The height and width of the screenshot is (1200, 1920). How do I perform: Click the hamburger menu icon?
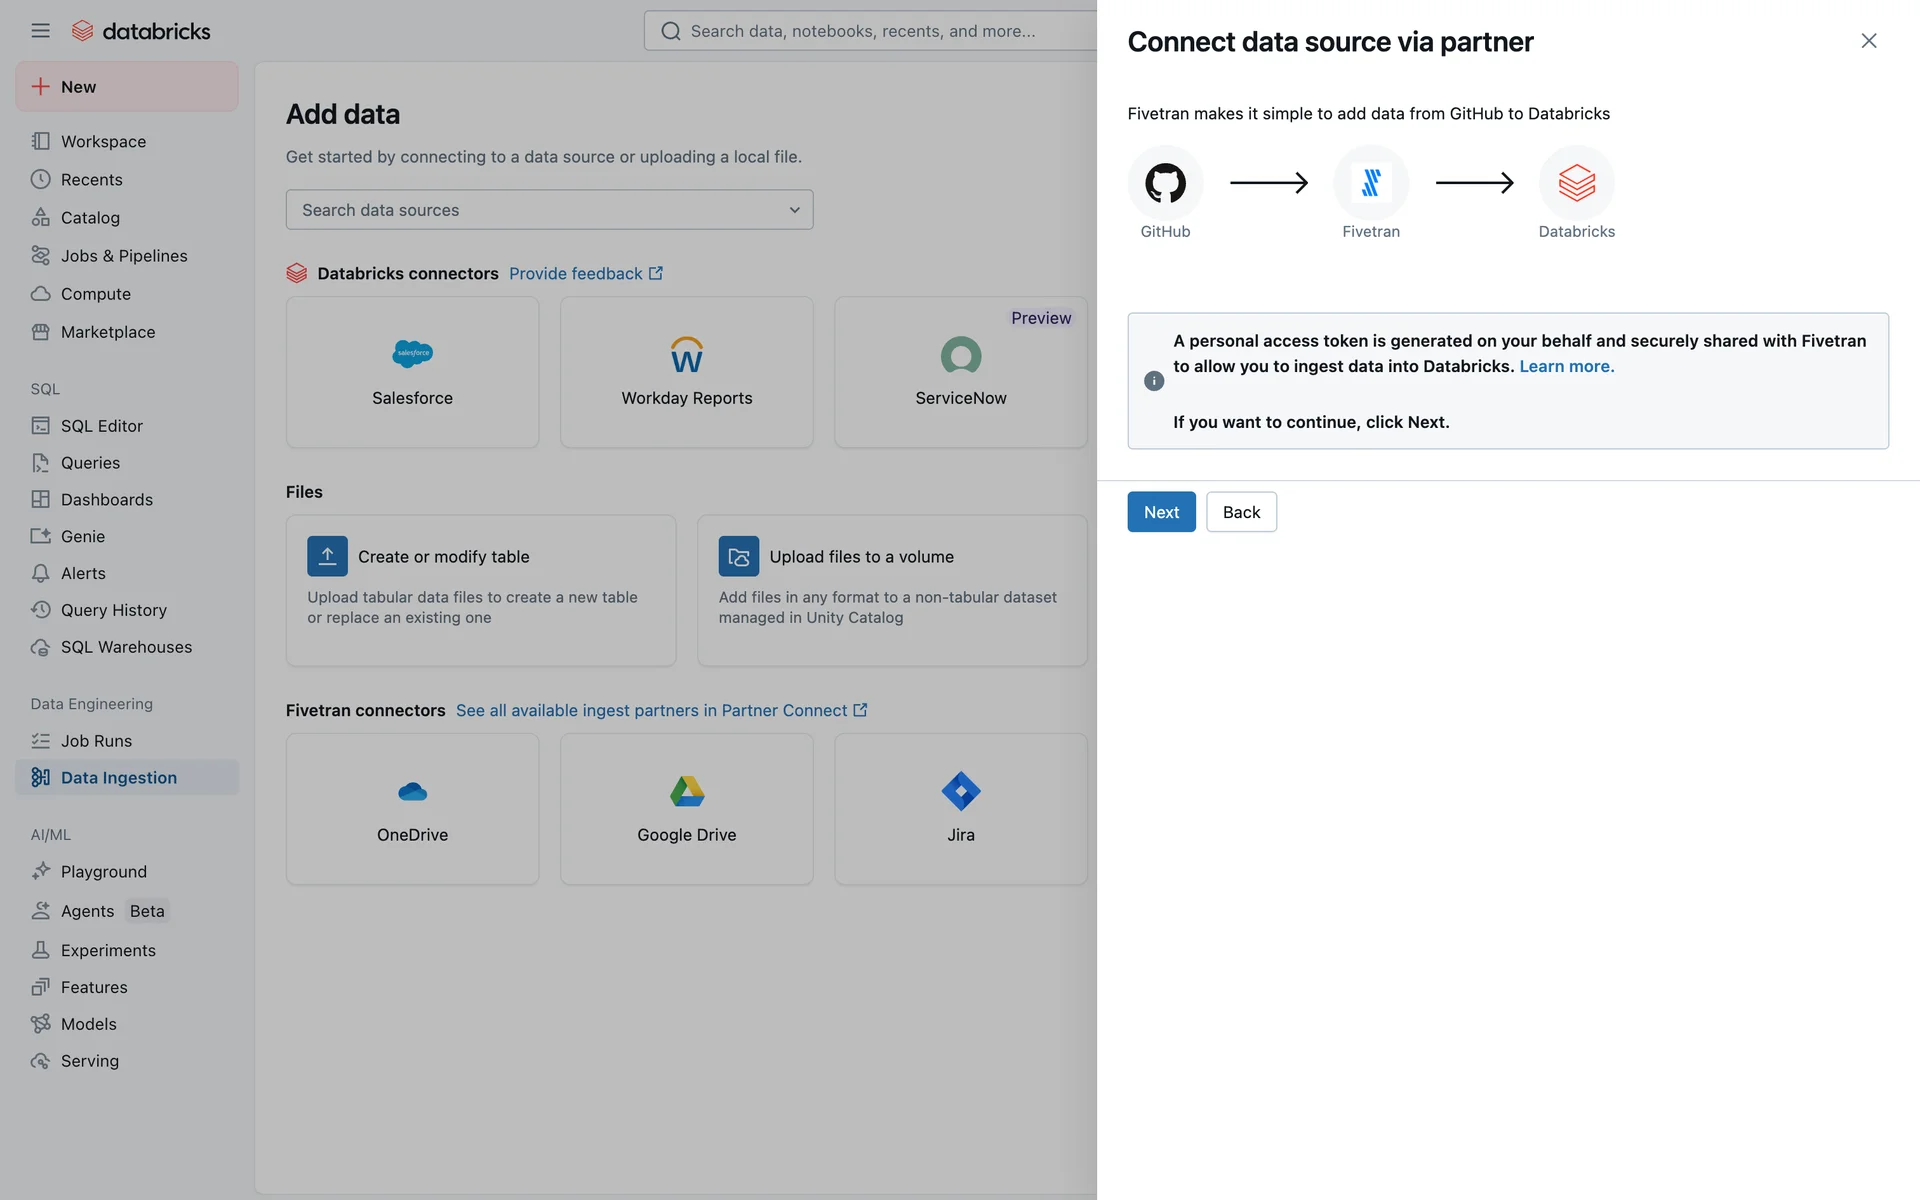(x=40, y=31)
